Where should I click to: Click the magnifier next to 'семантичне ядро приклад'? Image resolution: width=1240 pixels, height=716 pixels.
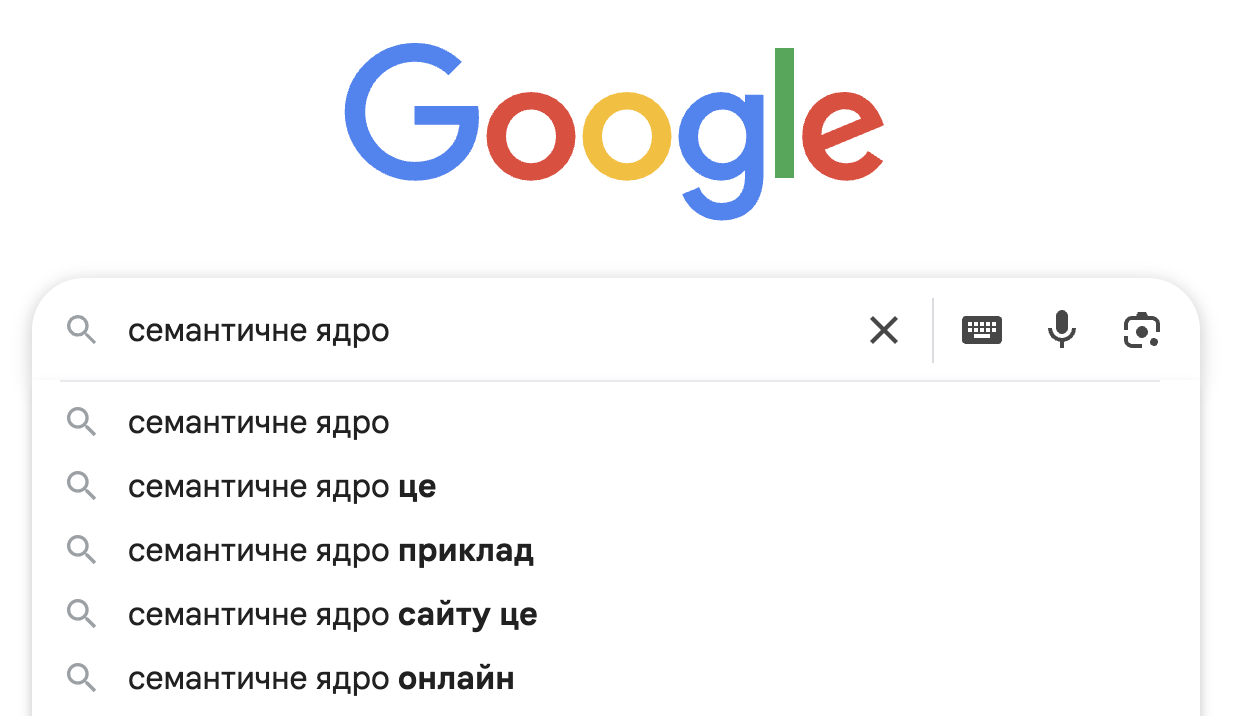(82, 550)
